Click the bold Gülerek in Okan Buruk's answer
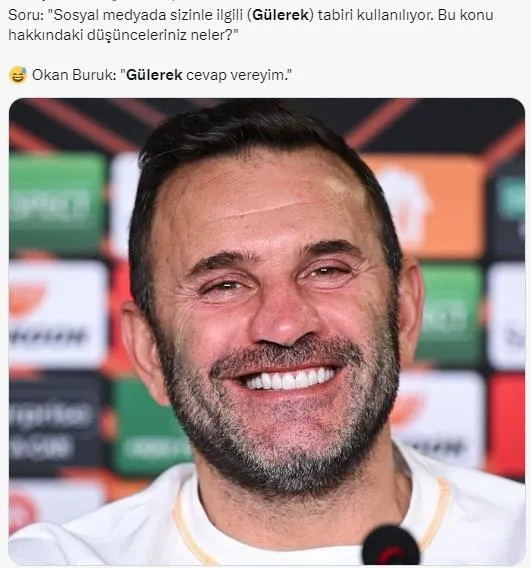Viewport: 531px width, 568px height. click(154, 75)
